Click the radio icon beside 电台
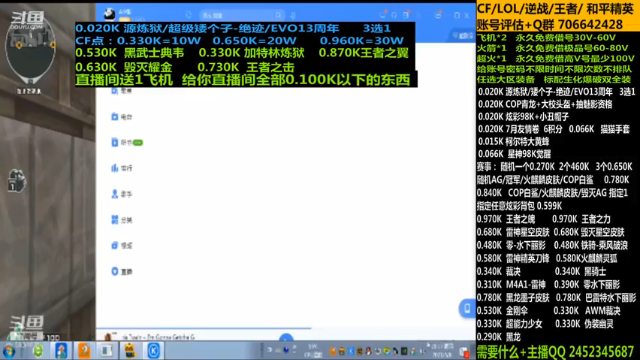Viewport: 640px width, 360px height. click(x=115, y=117)
